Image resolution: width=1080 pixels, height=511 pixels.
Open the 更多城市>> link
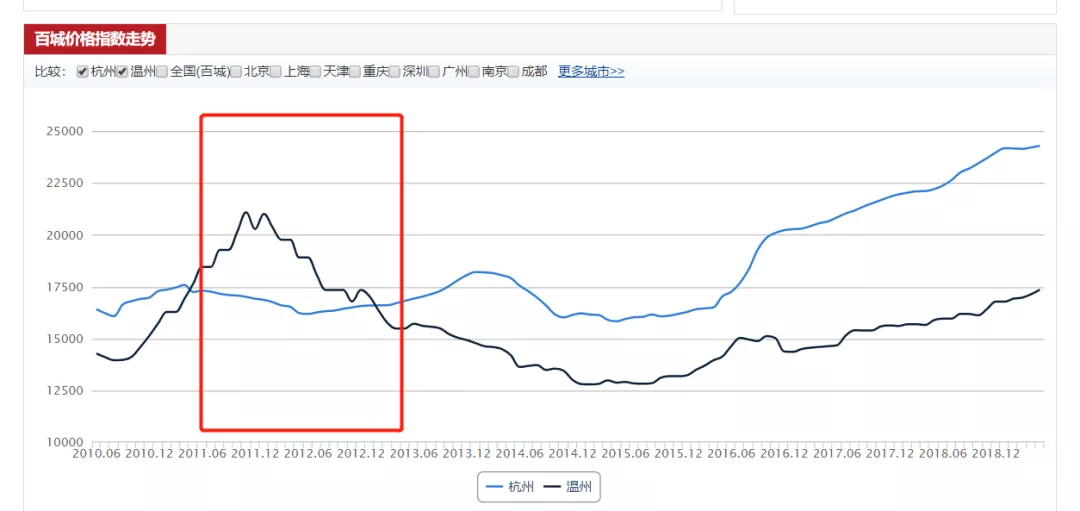click(591, 72)
